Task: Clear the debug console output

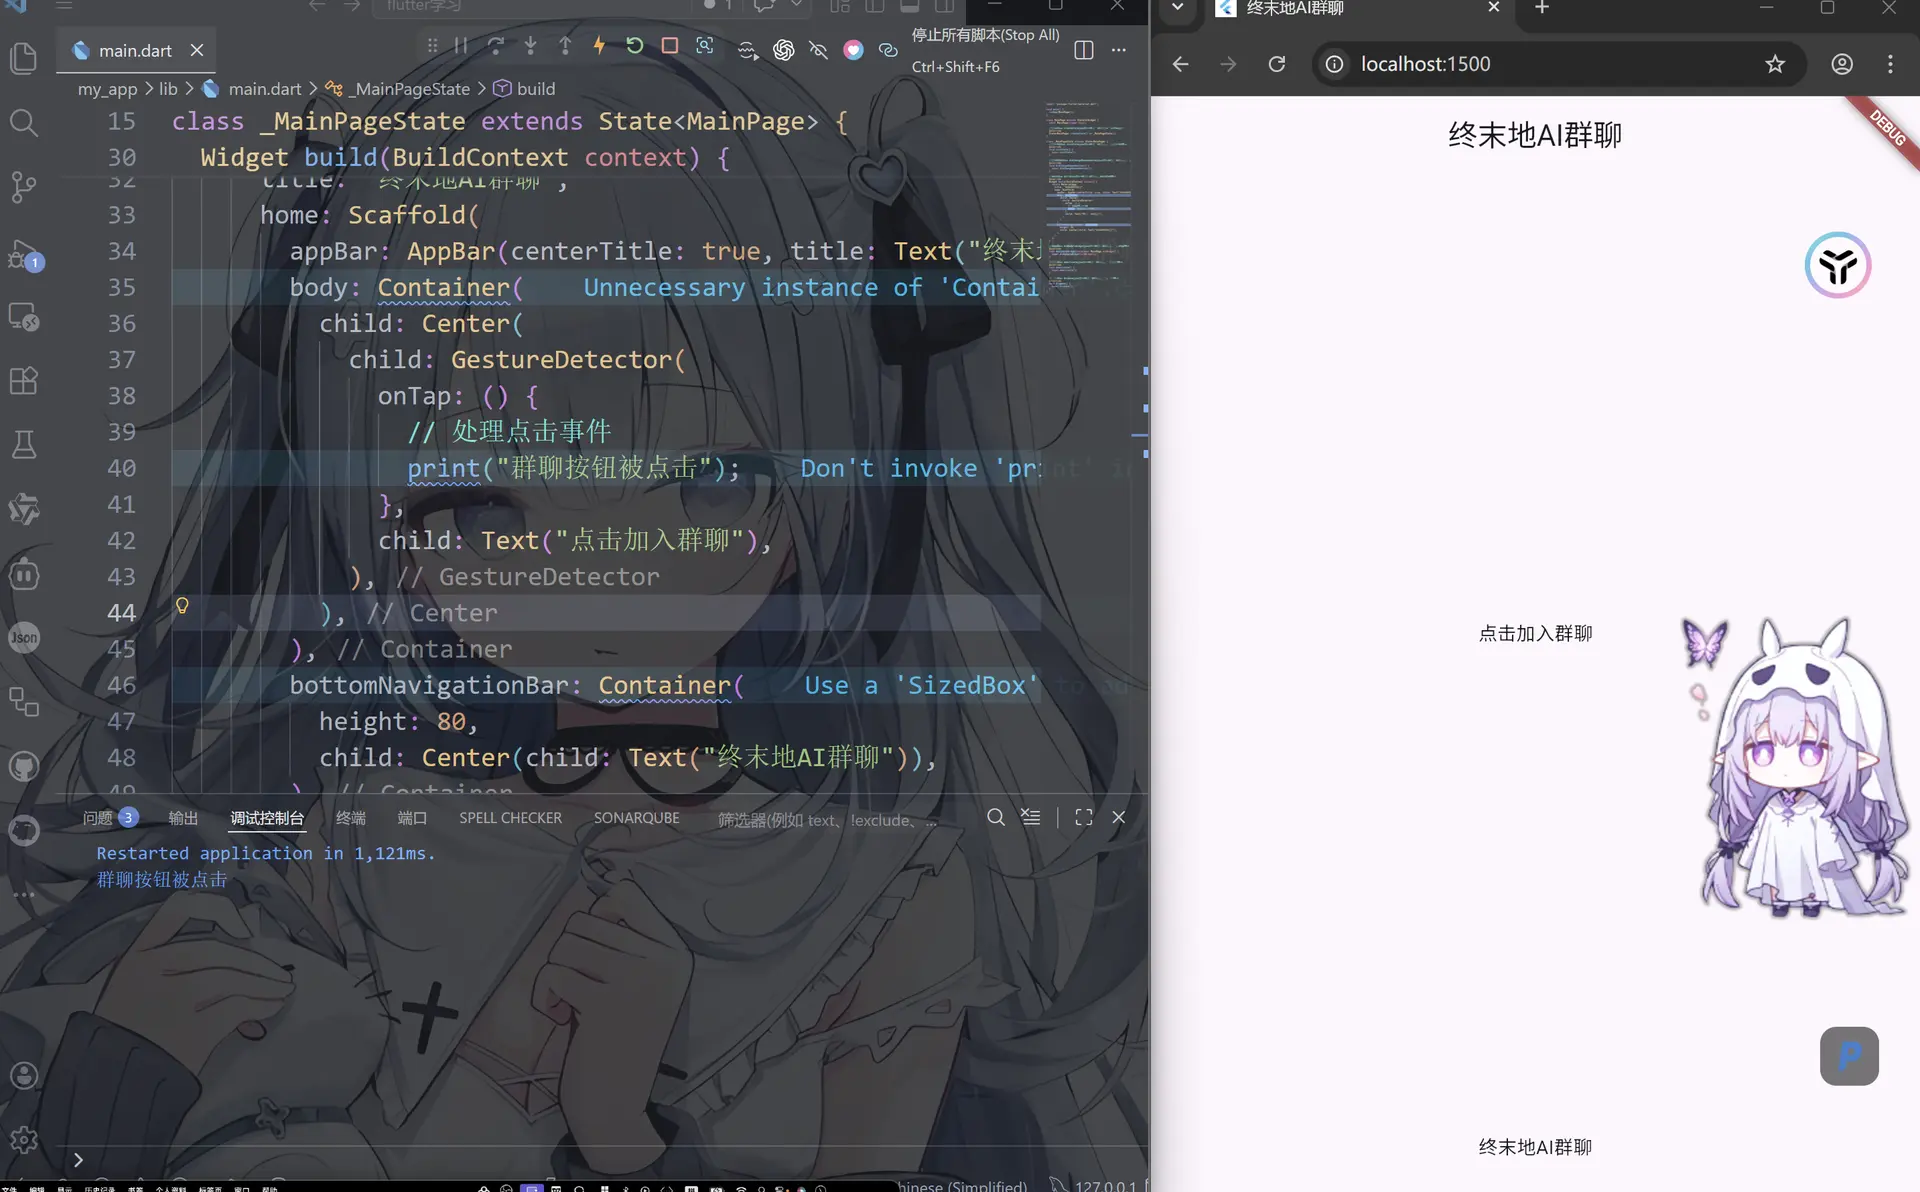Action: [x=1030, y=818]
